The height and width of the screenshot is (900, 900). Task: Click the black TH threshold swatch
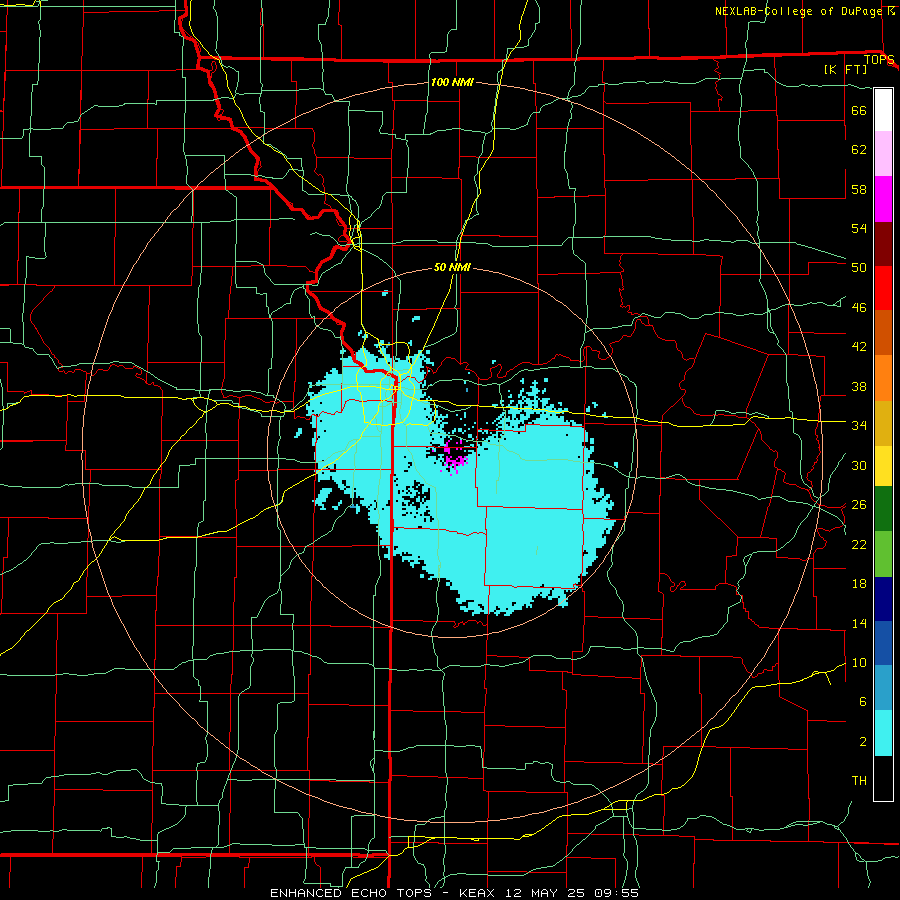[883, 777]
